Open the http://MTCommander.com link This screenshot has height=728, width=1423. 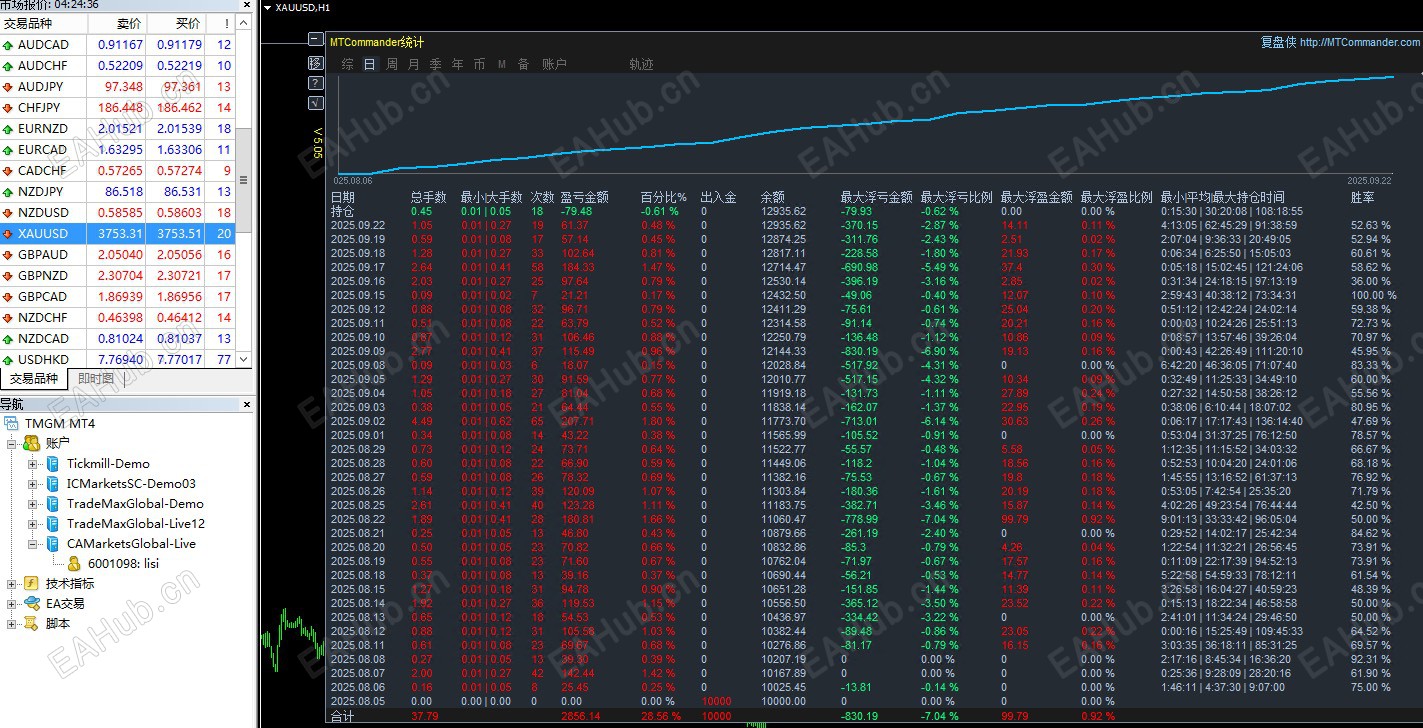click(1360, 42)
